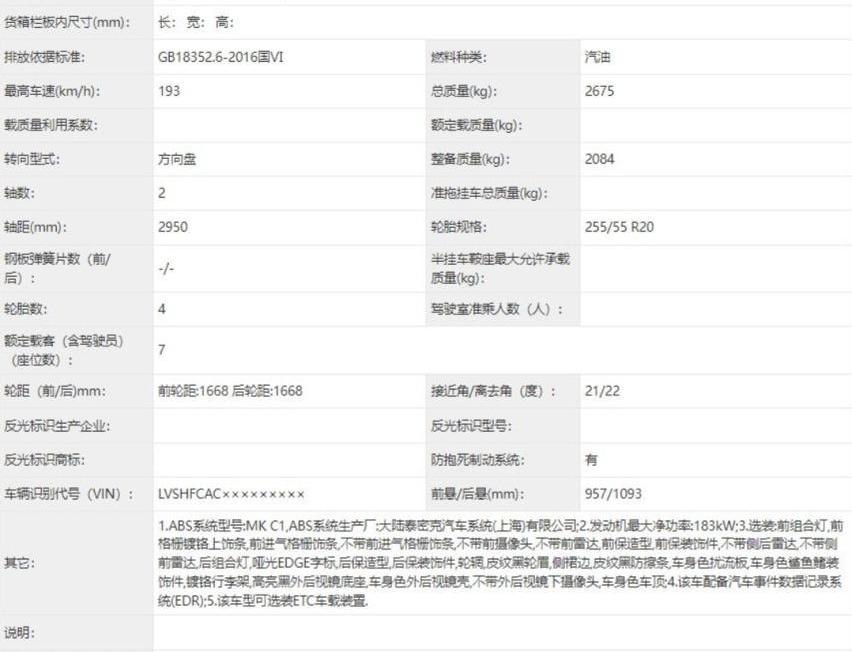852x652 pixels.
Task: Click the 说明 label
Action: point(20,632)
